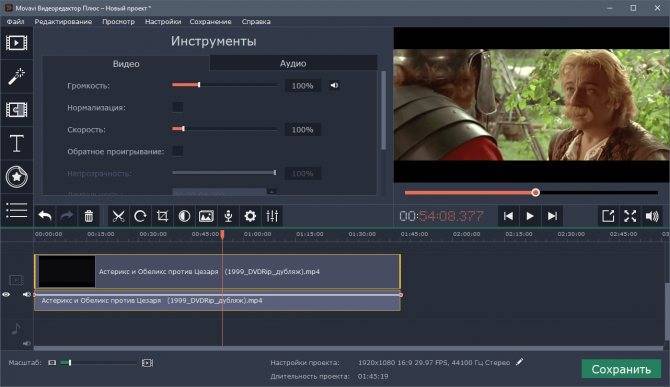Click the Непрозрачность 100% value field
Screen dimensions: 670x387
click(x=303, y=173)
